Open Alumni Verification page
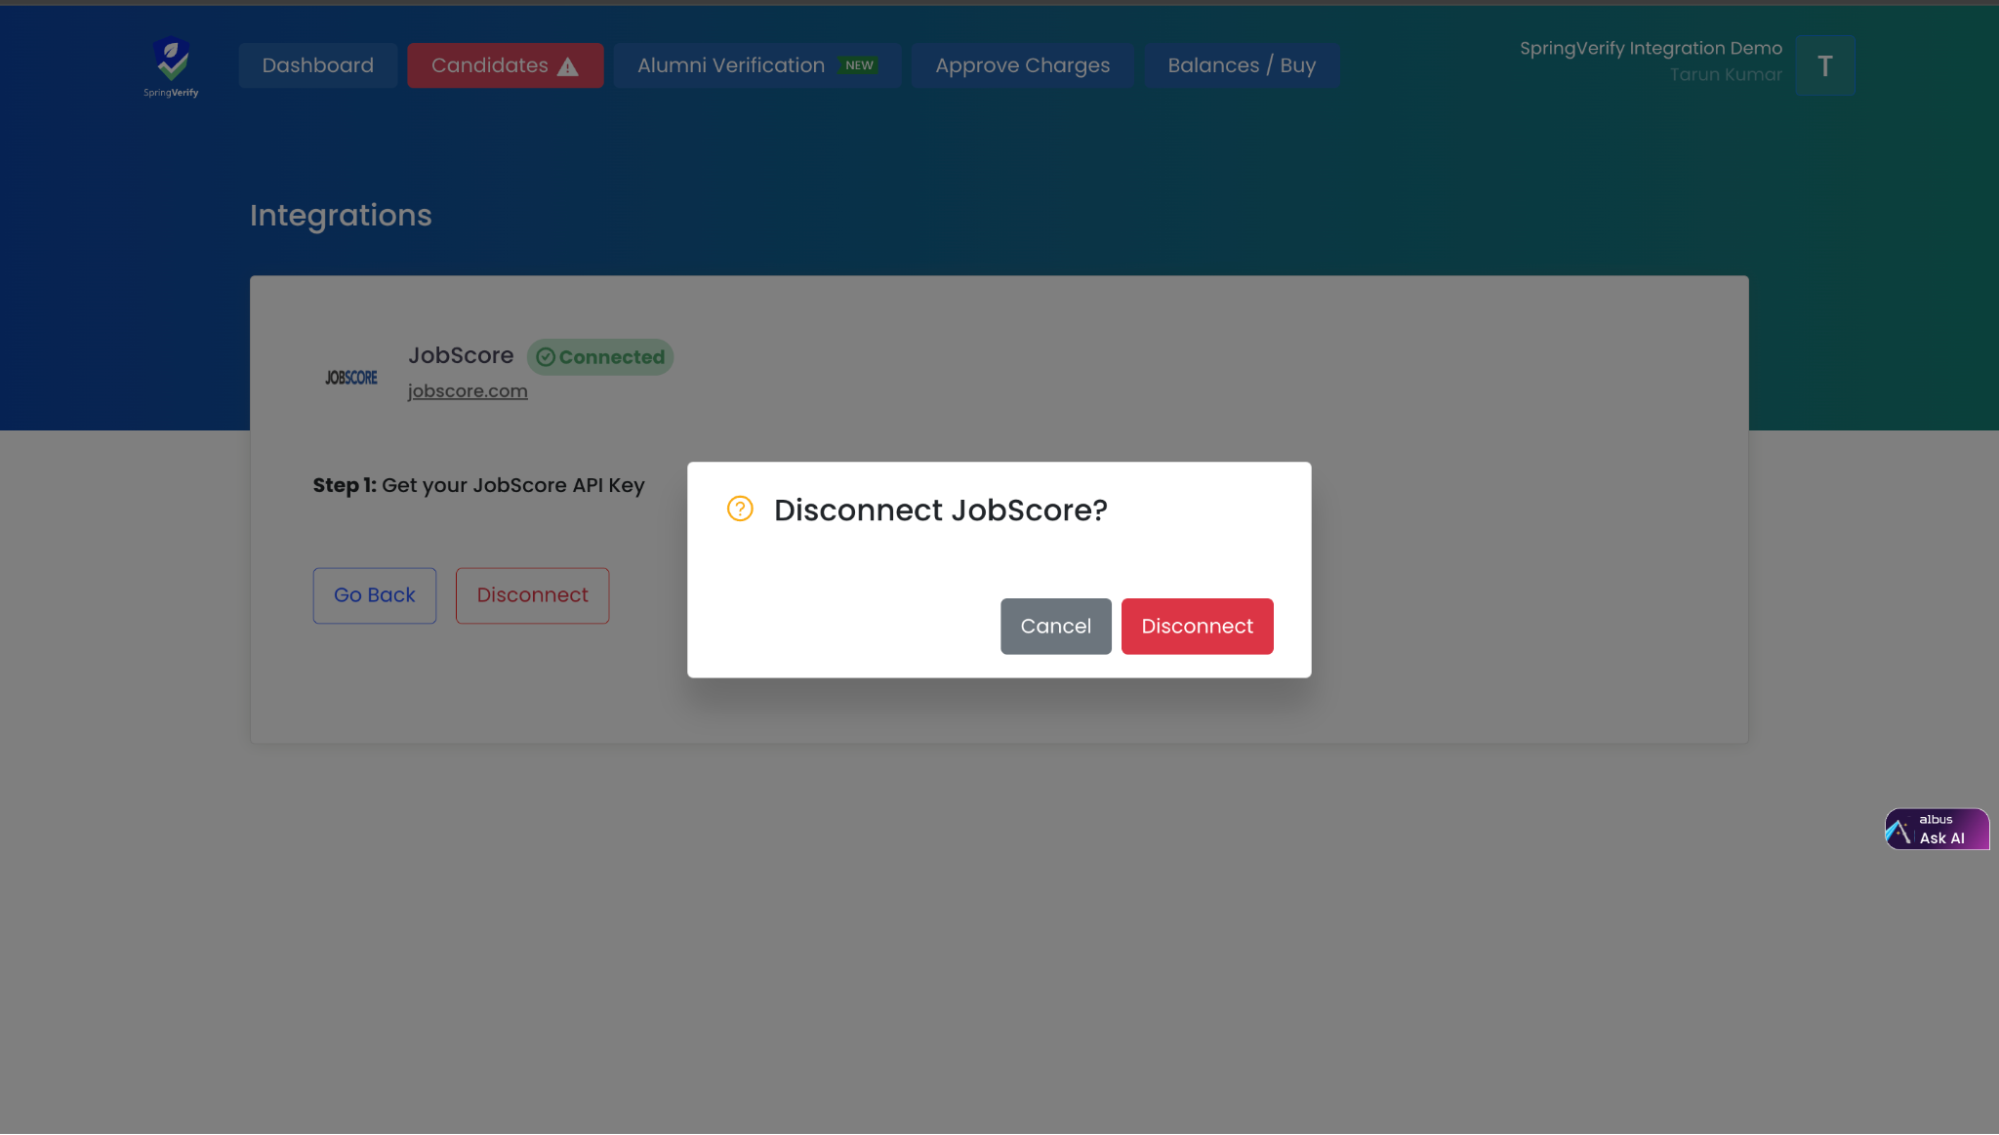Viewport: 1999px width, 1135px height. (731, 65)
